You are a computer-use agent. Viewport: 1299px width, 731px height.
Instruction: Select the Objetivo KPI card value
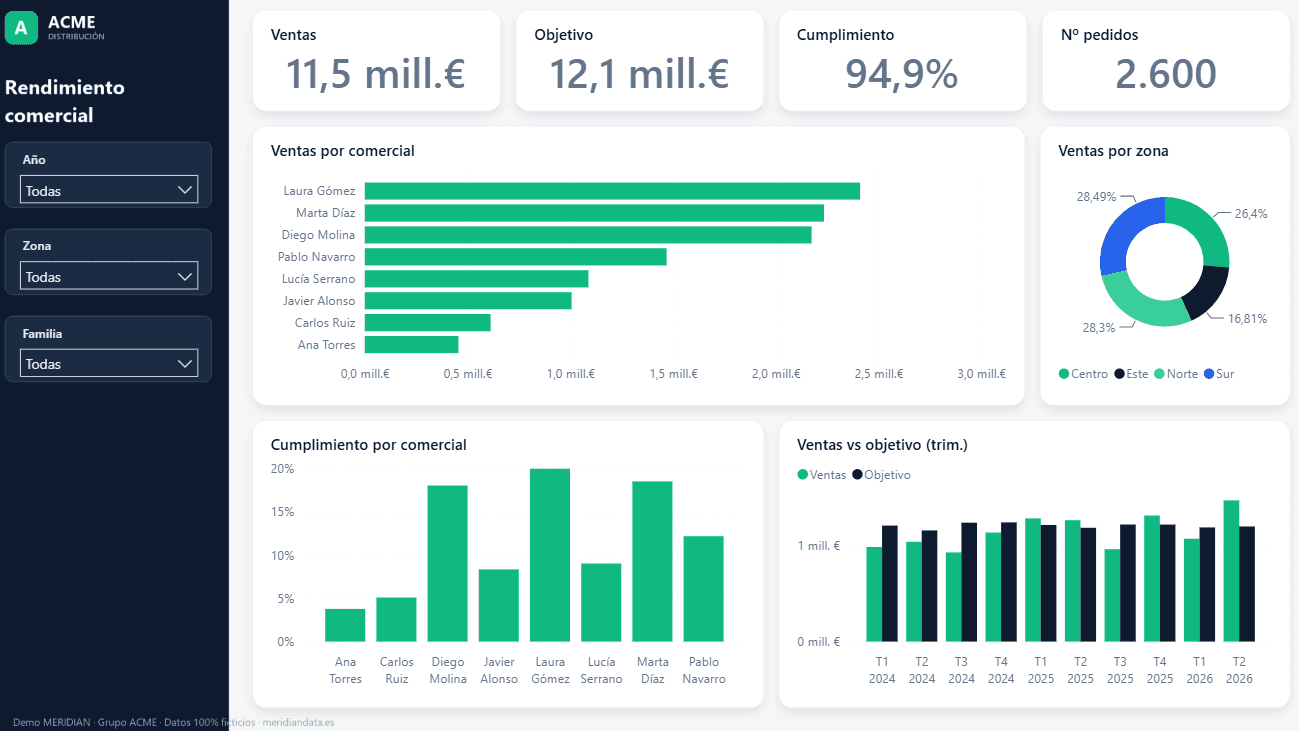point(639,74)
